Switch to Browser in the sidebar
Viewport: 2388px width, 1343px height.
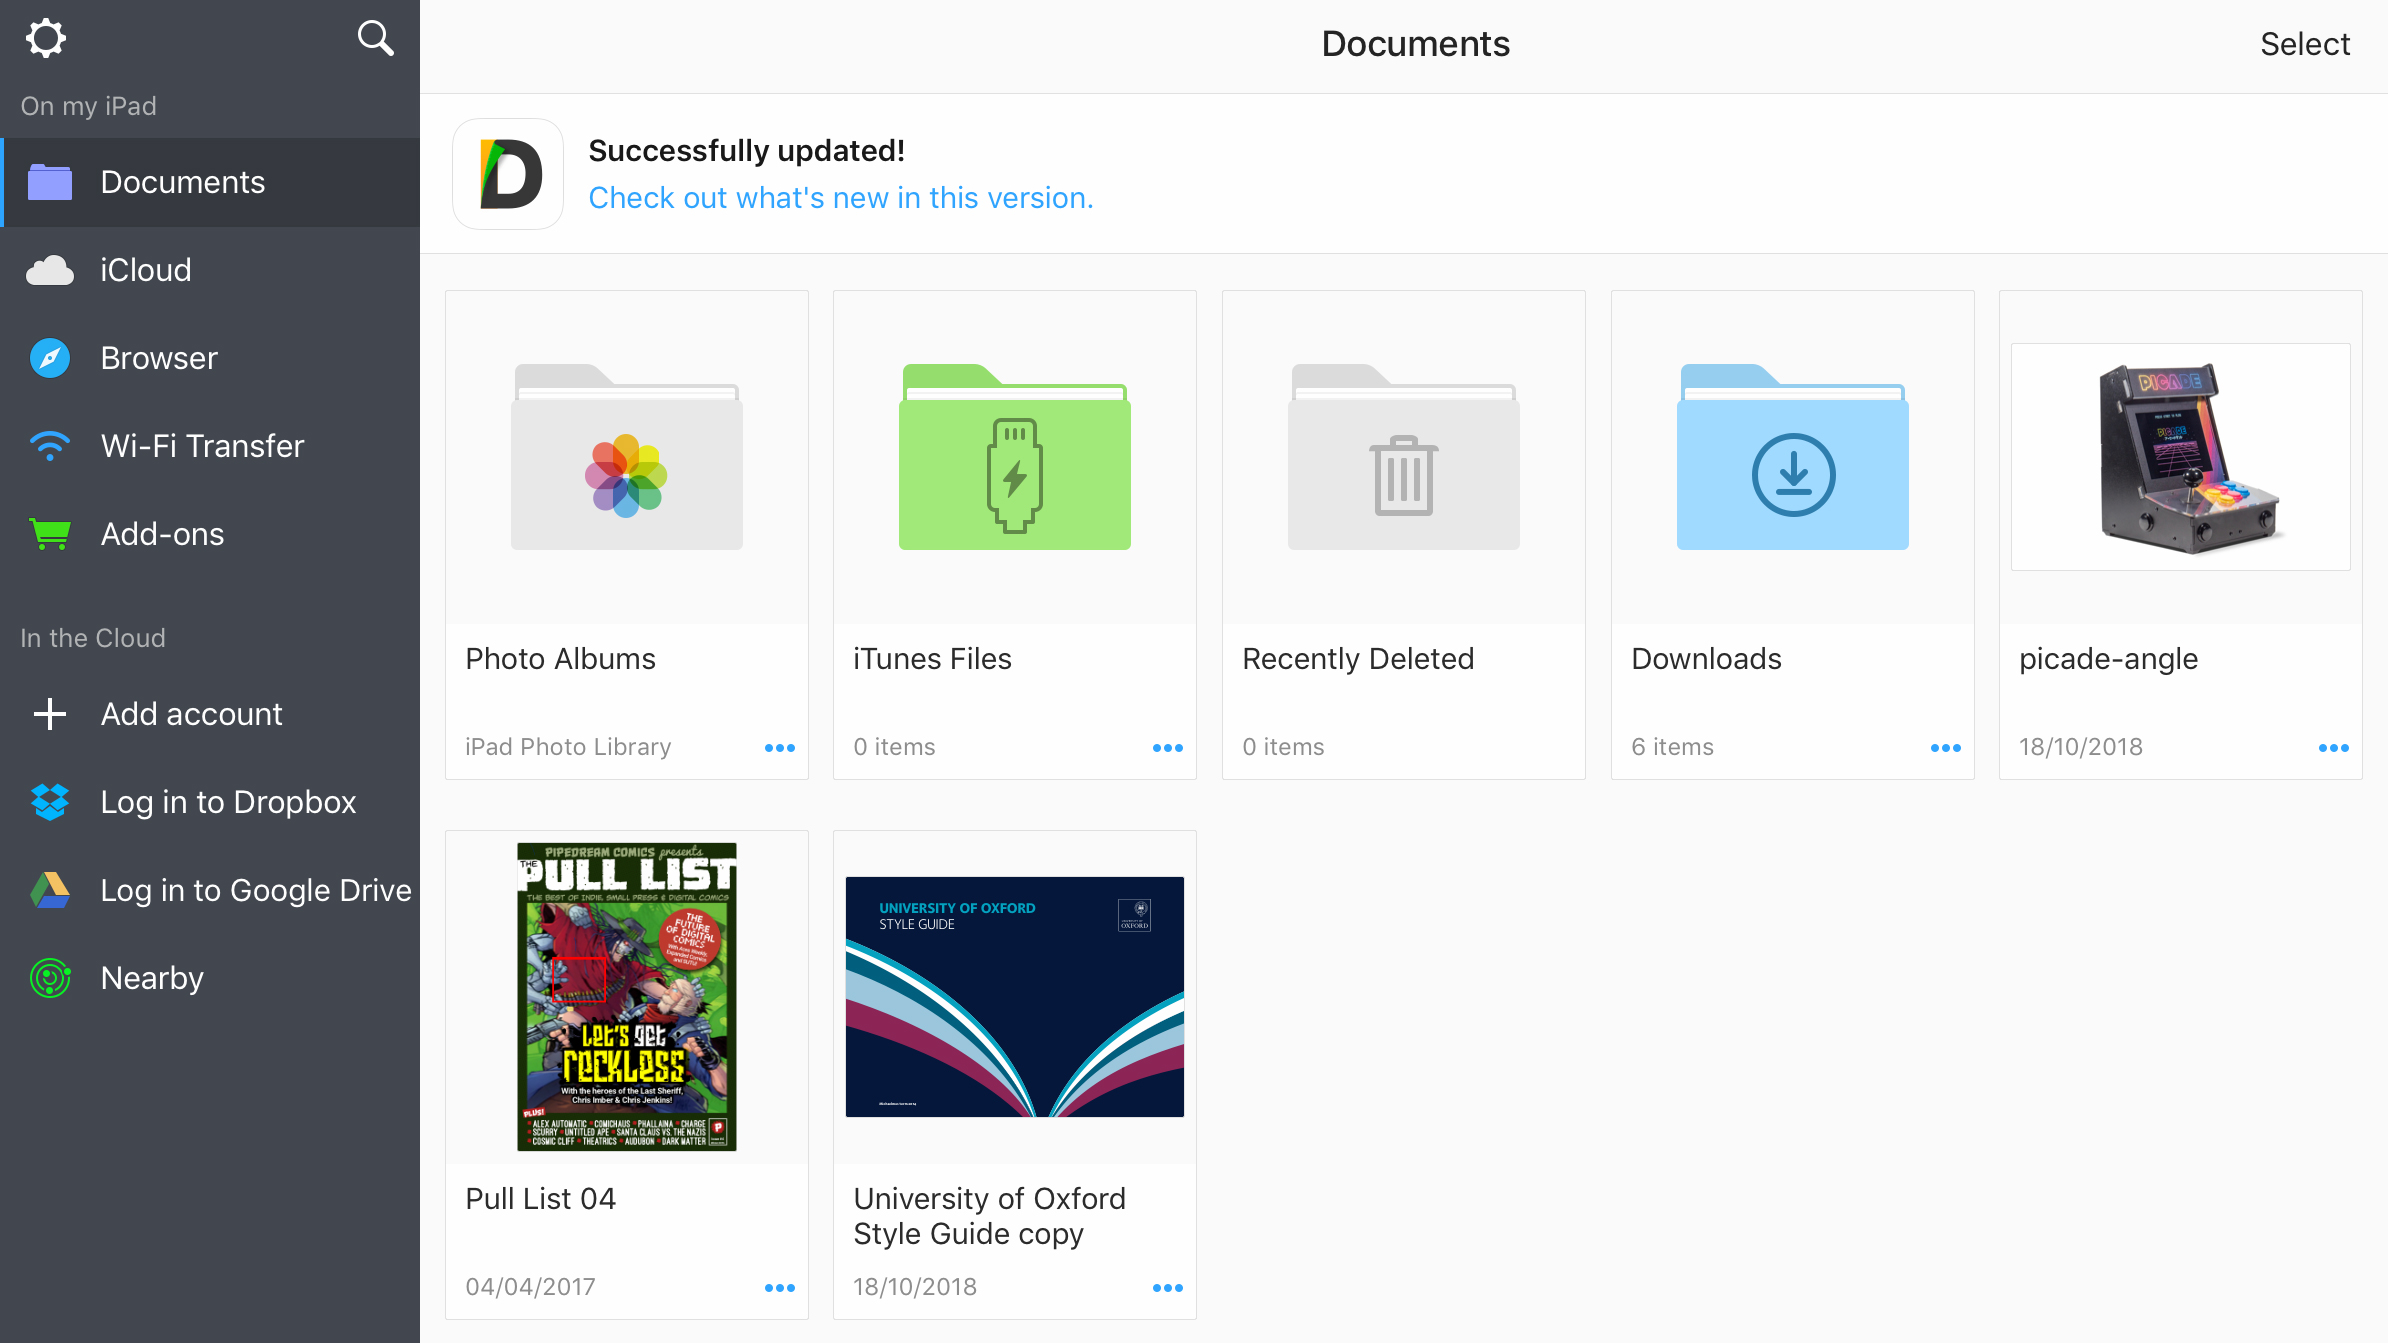(210, 358)
